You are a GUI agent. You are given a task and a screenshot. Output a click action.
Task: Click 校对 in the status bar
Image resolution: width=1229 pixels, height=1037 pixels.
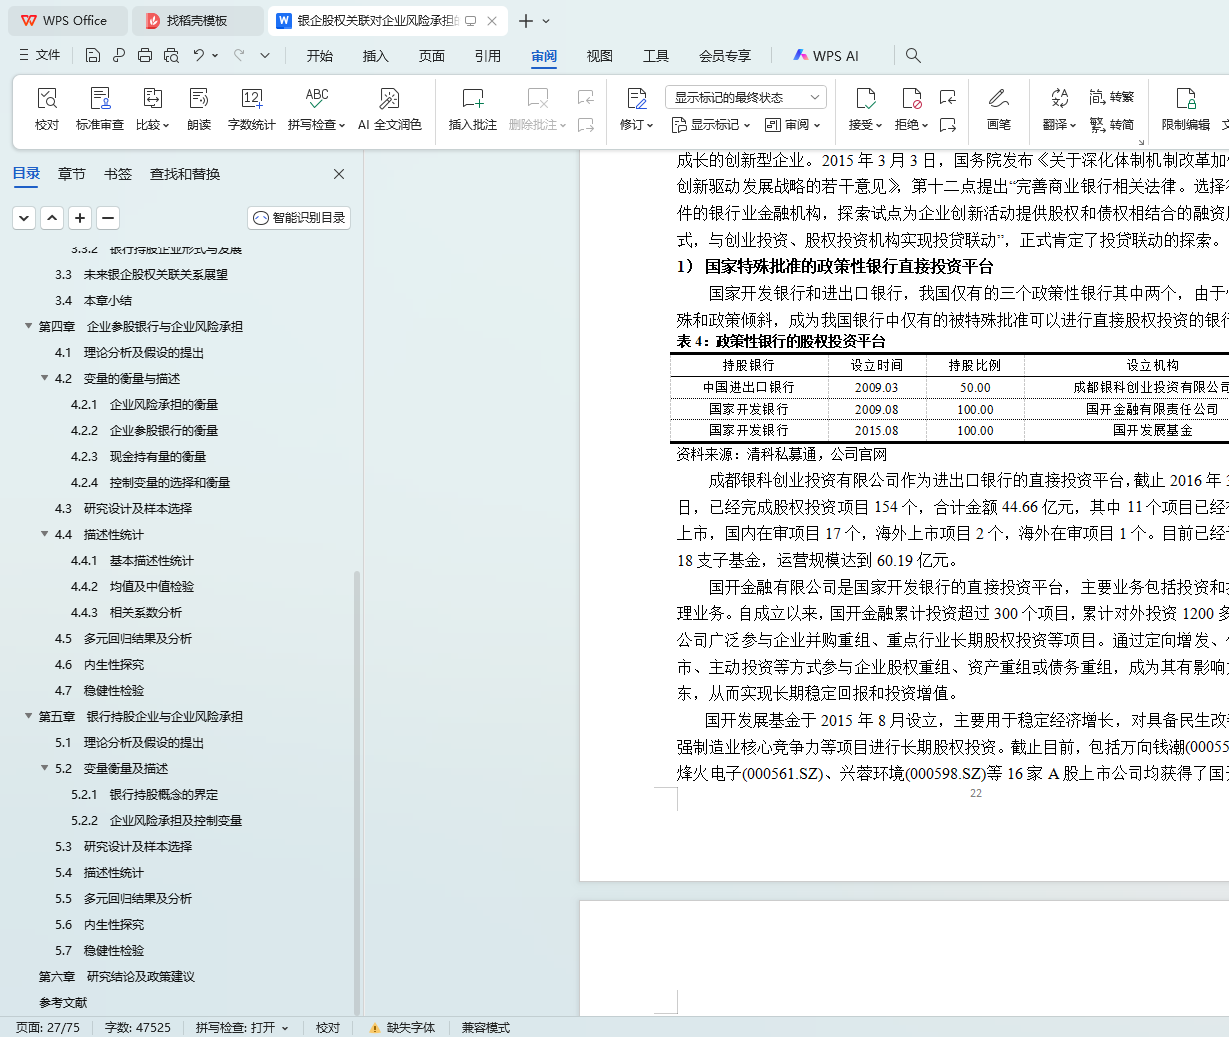(328, 1028)
